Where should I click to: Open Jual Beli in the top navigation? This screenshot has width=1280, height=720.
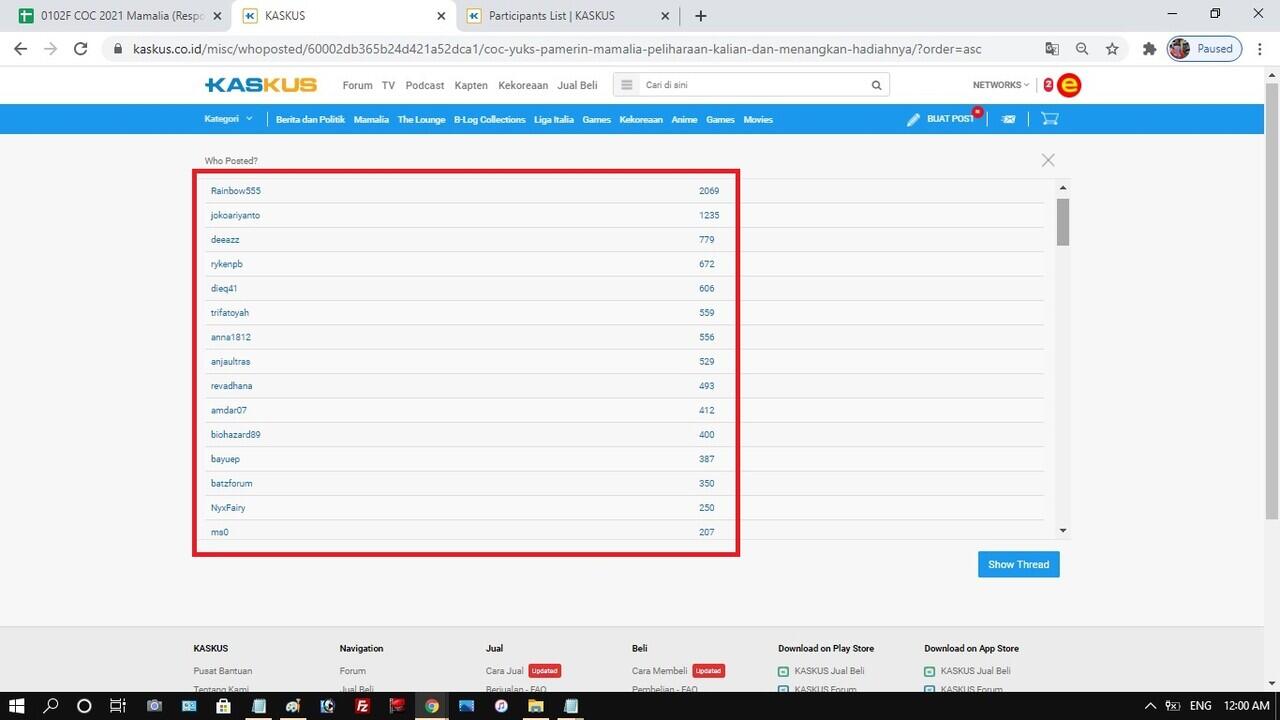577,85
